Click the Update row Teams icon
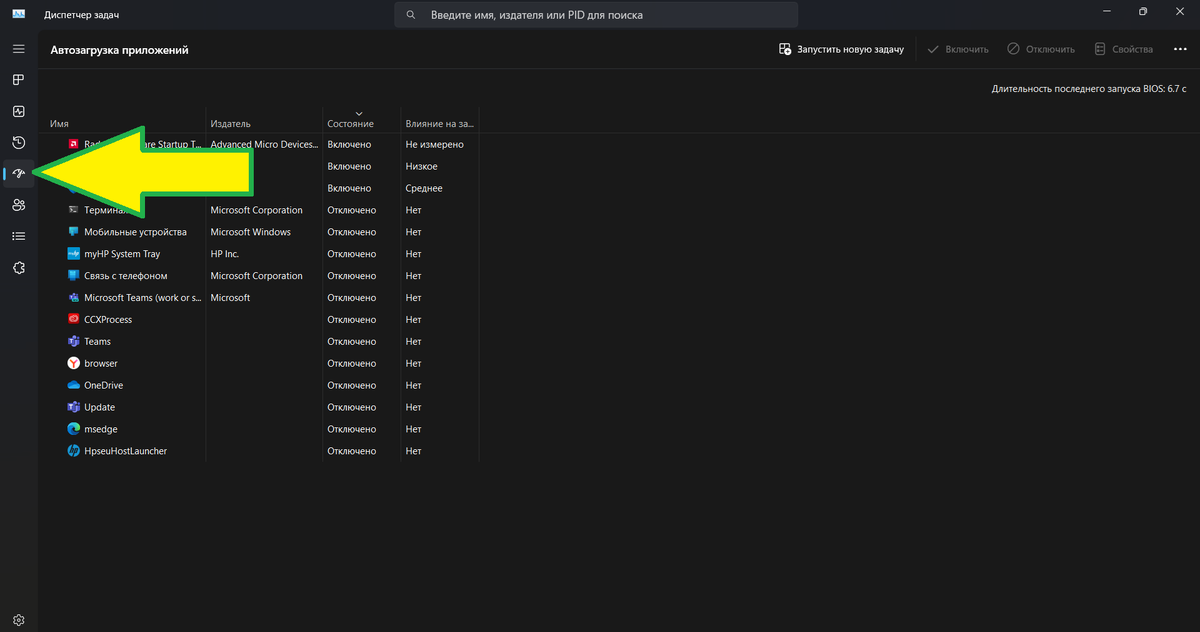1200x632 pixels. pyautogui.click(x=74, y=407)
